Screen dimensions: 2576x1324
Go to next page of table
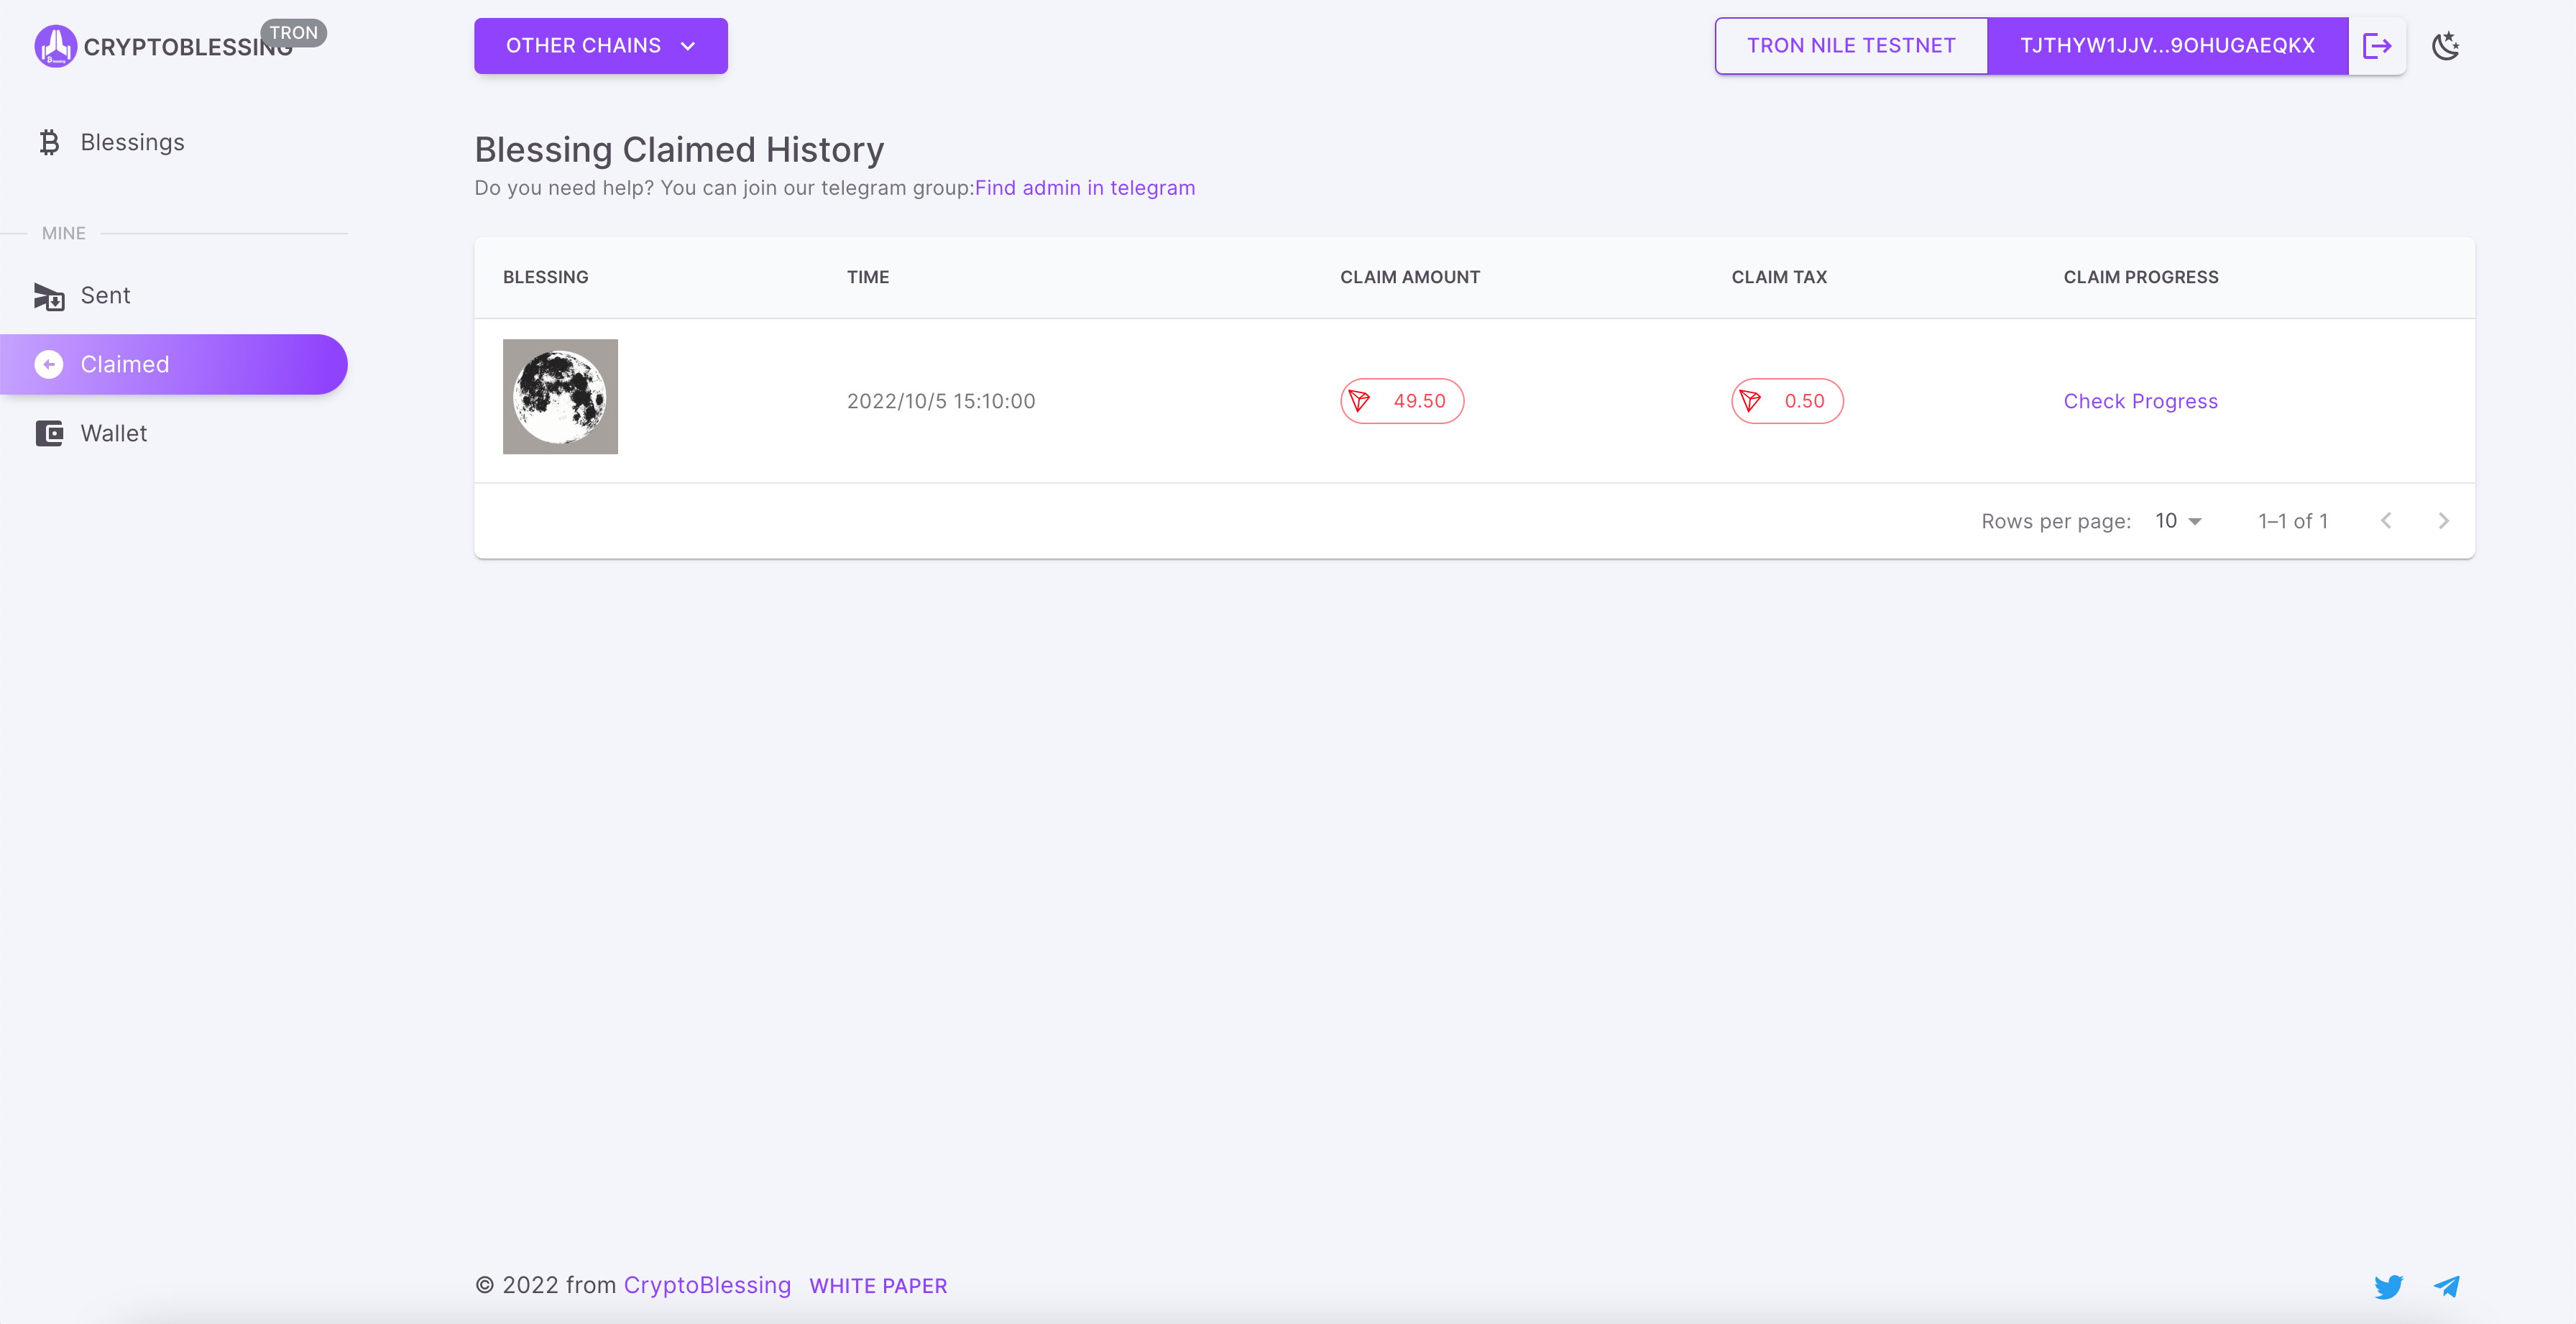point(2443,521)
